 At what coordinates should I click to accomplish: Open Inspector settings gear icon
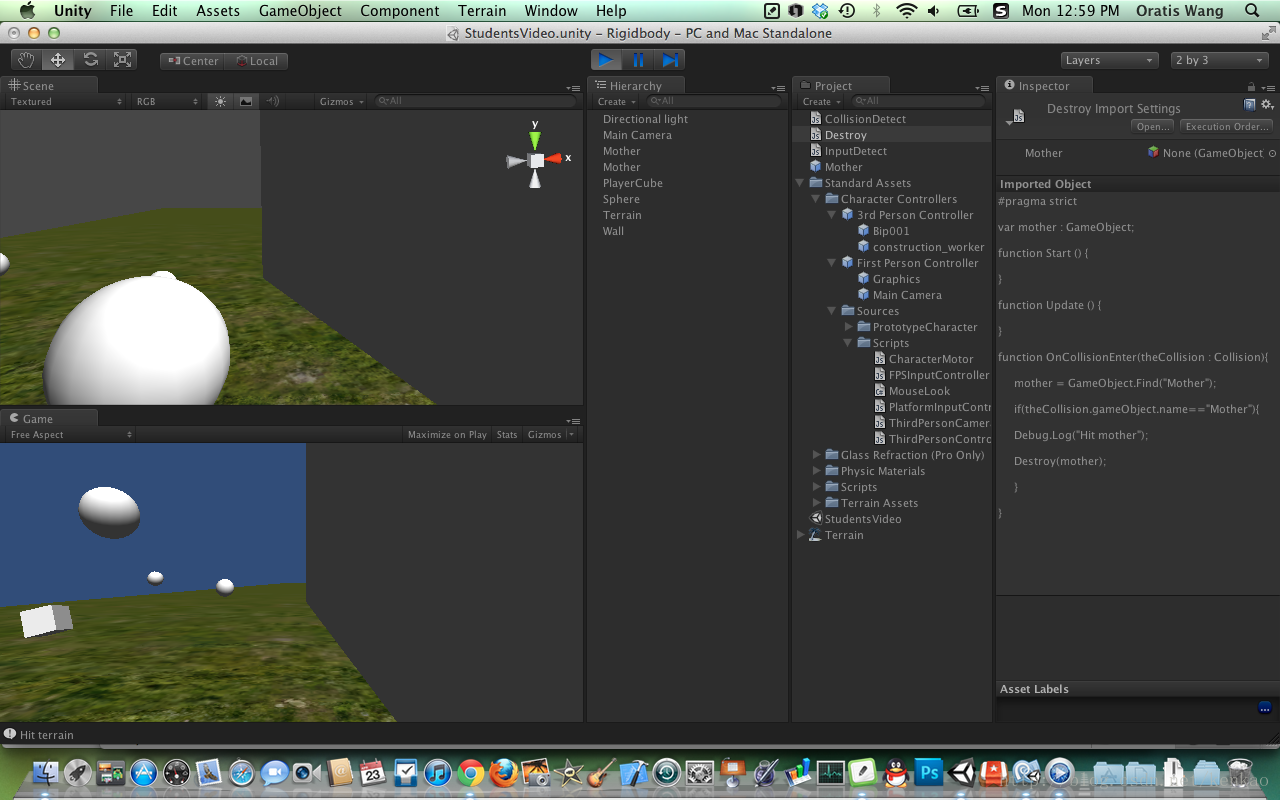1267,104
